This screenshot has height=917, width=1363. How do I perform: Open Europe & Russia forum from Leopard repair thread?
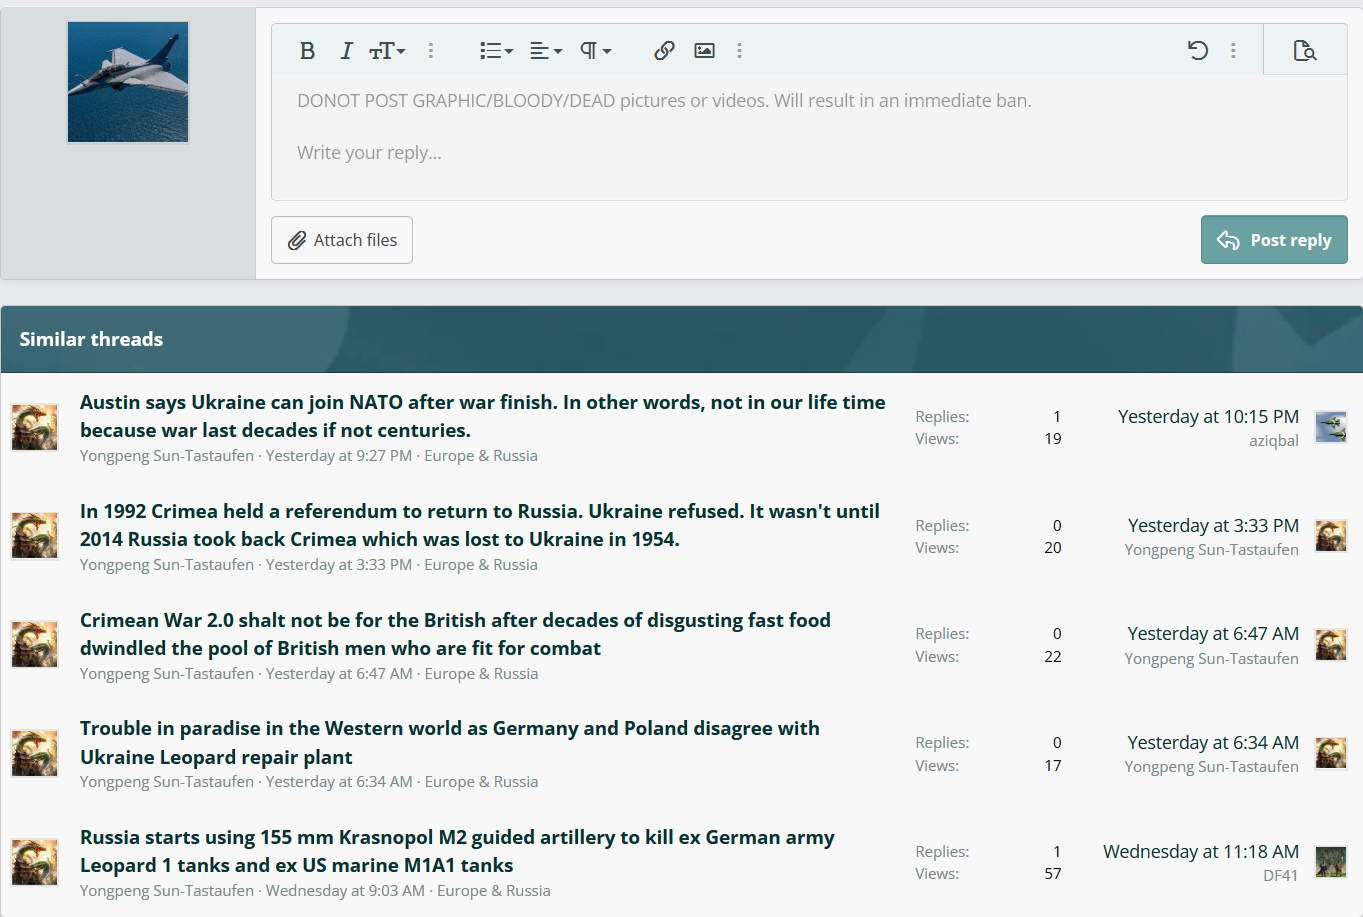pos(481,782)
